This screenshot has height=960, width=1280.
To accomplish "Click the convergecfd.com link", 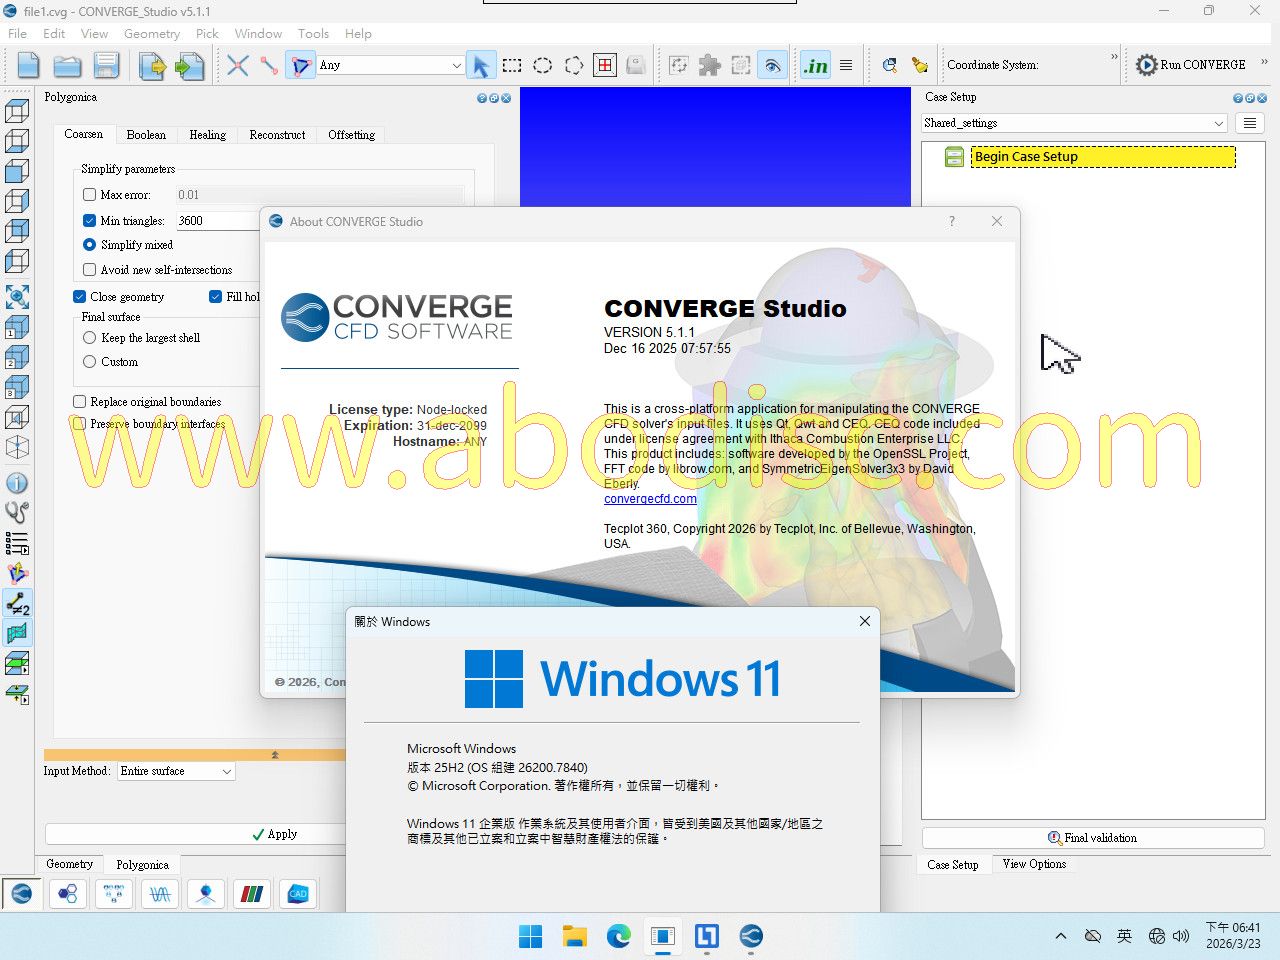I will [650, 499].
